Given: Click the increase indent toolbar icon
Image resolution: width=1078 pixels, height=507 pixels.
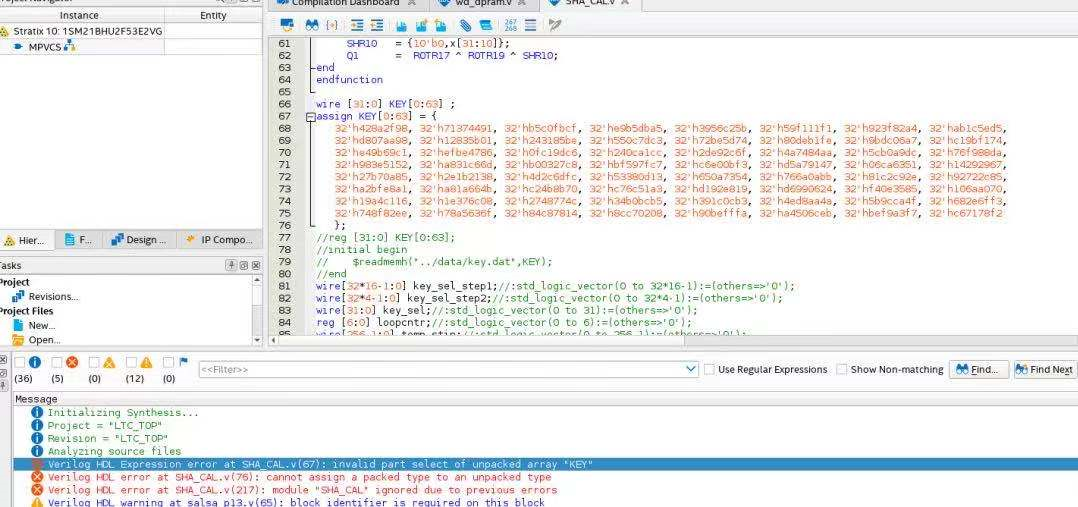Looking at the screenshot, I should (x=357, y=25).
